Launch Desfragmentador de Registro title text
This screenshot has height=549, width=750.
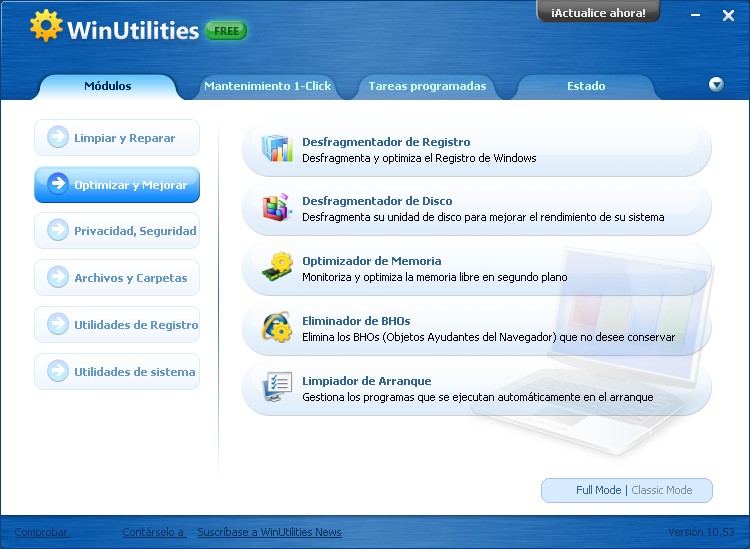386,142
